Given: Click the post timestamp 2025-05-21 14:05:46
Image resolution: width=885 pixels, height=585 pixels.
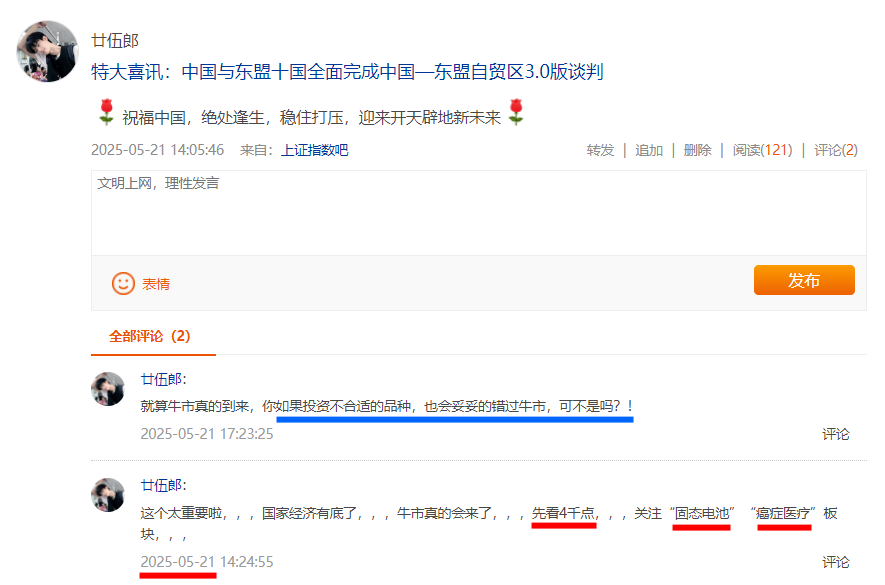Looking at the screenshot, I should (157, 150).
